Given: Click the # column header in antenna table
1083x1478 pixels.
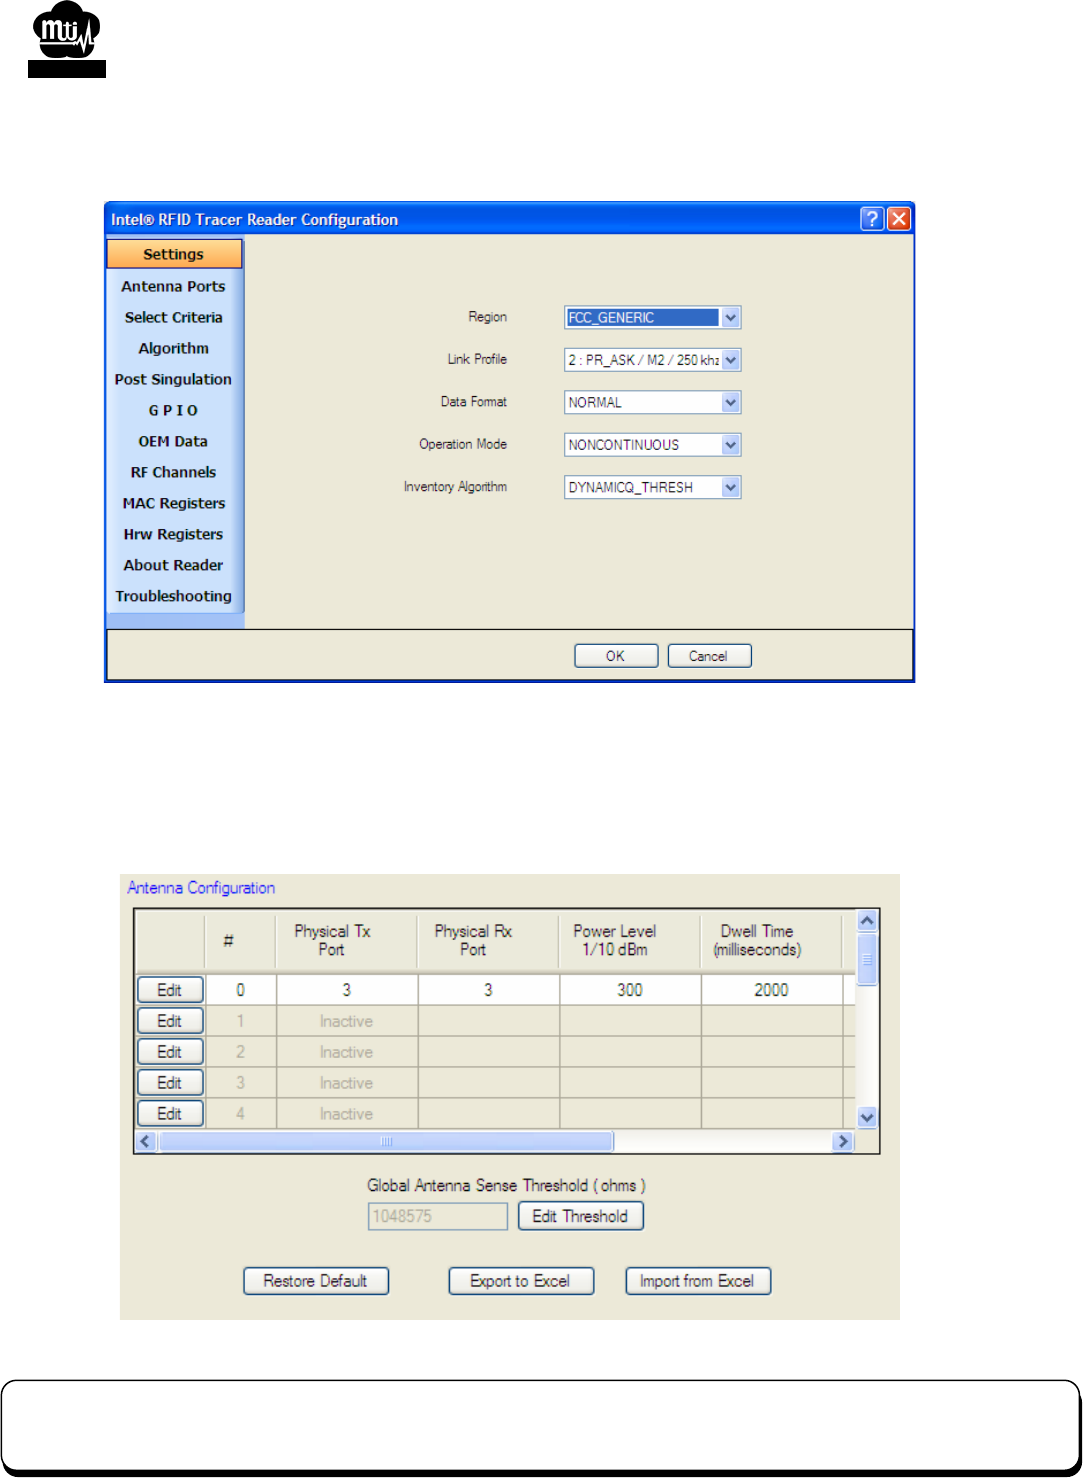Looking at the screenshot, I should coord(240,940).
